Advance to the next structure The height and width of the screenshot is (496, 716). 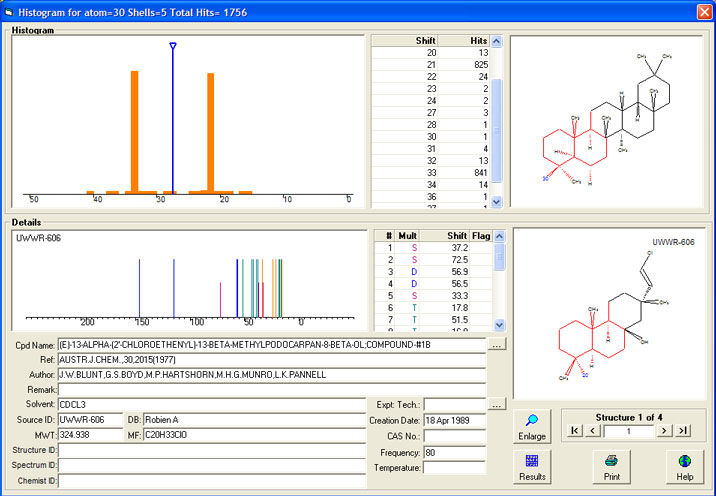coord(663,430)
